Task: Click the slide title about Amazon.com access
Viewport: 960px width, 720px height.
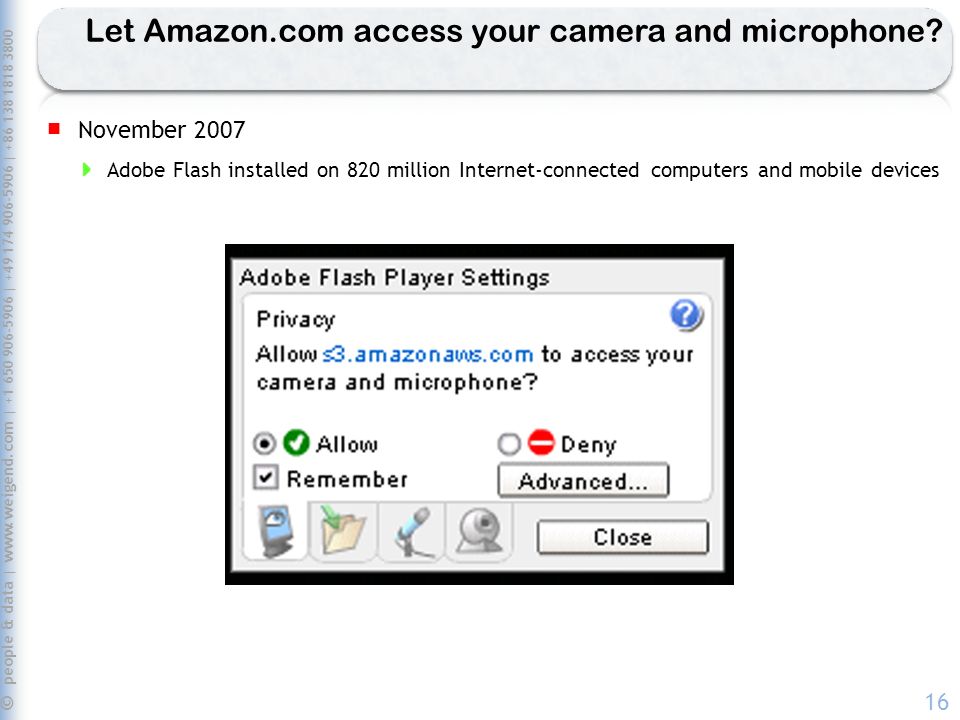Action: tap(514, 31)
